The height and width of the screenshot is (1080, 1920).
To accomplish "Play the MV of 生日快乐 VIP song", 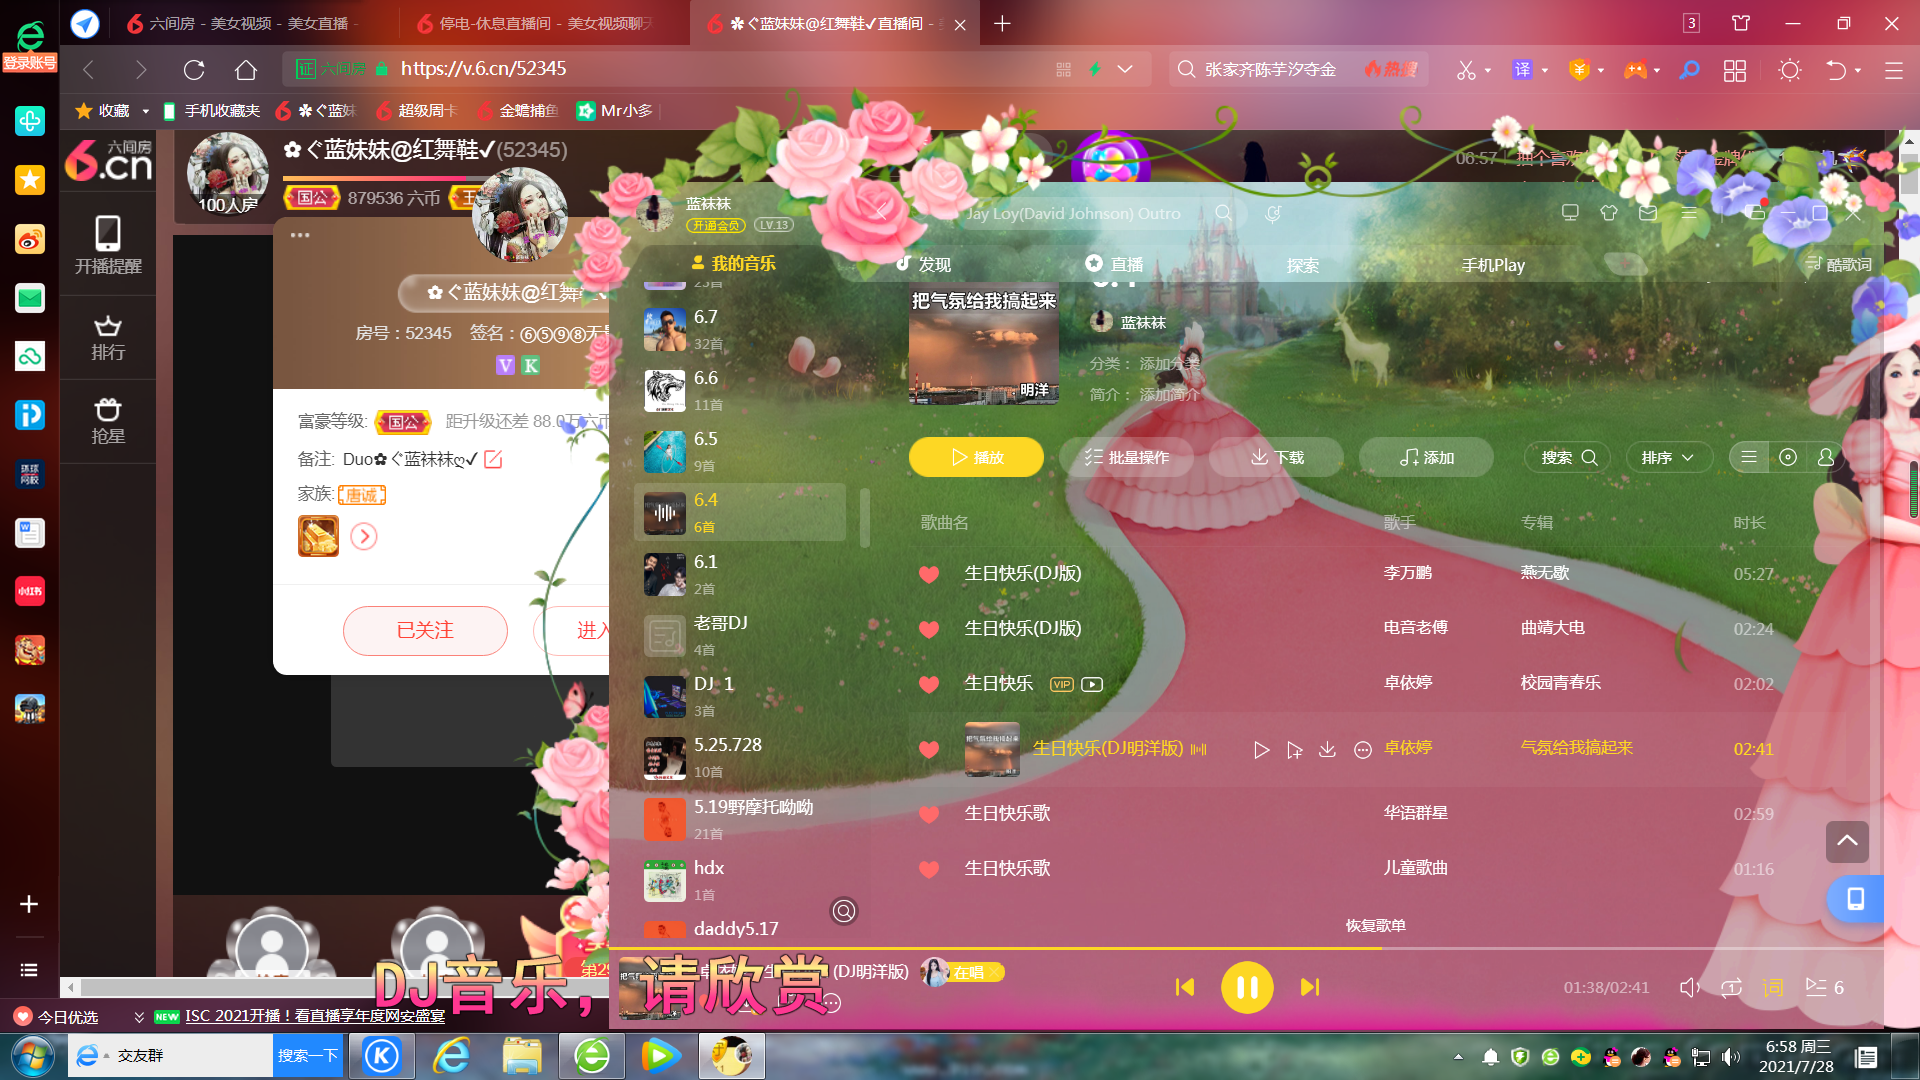I will 1092,684.
